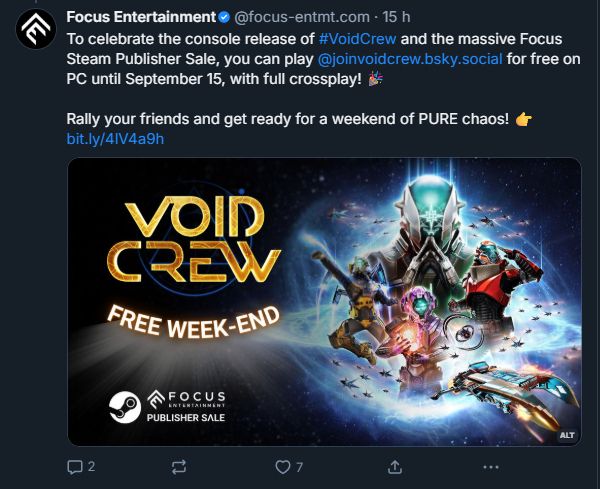Click the Focus Entertainment display name
The width and height of the screenshot is (600, 489).
[x=141, y=17]
